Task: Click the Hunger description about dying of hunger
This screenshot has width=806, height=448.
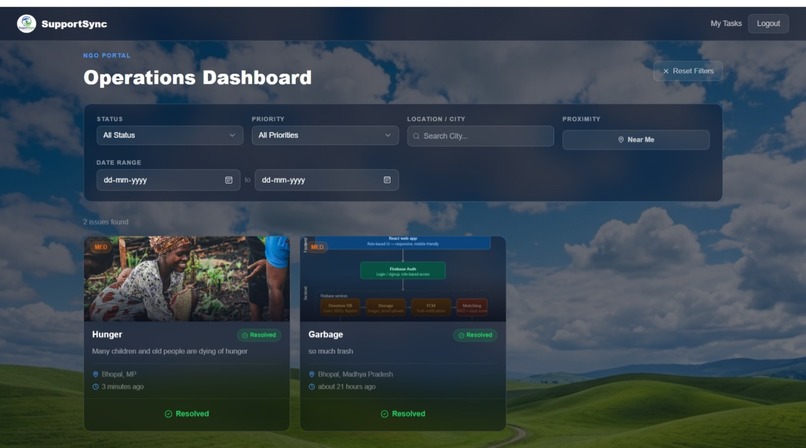Action: [170, 351]
